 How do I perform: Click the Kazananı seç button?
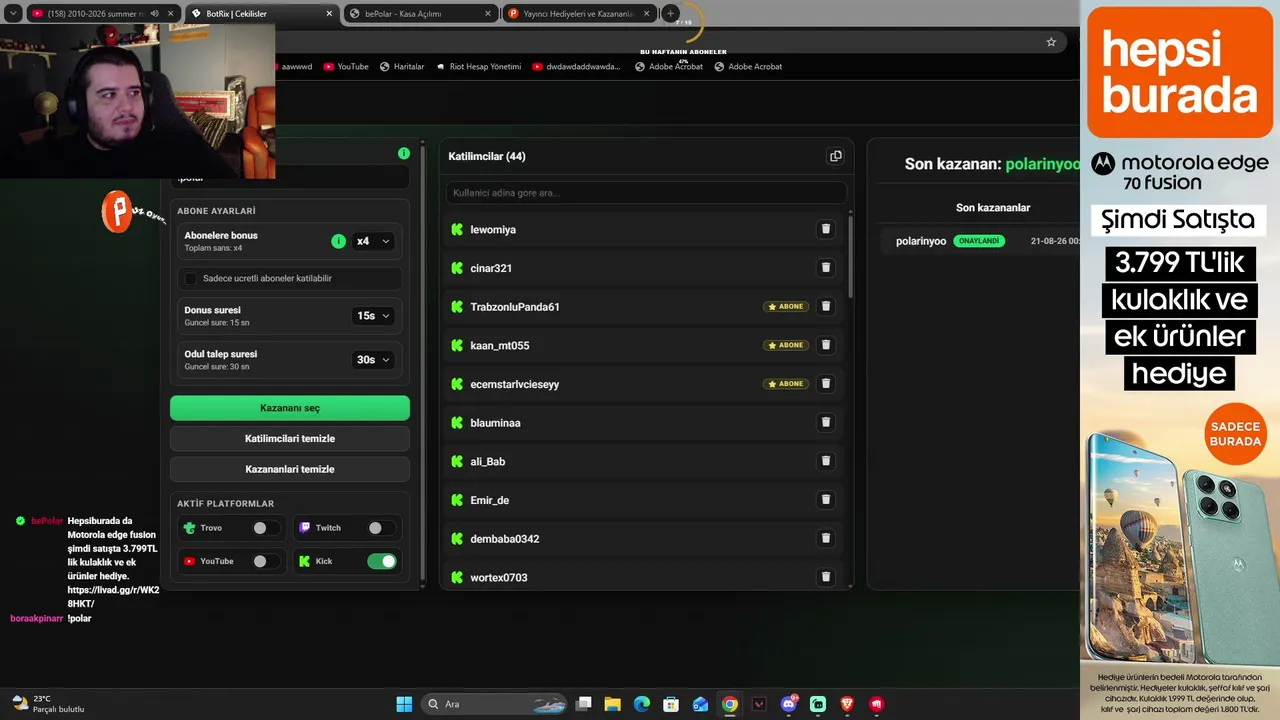(290, 408)
